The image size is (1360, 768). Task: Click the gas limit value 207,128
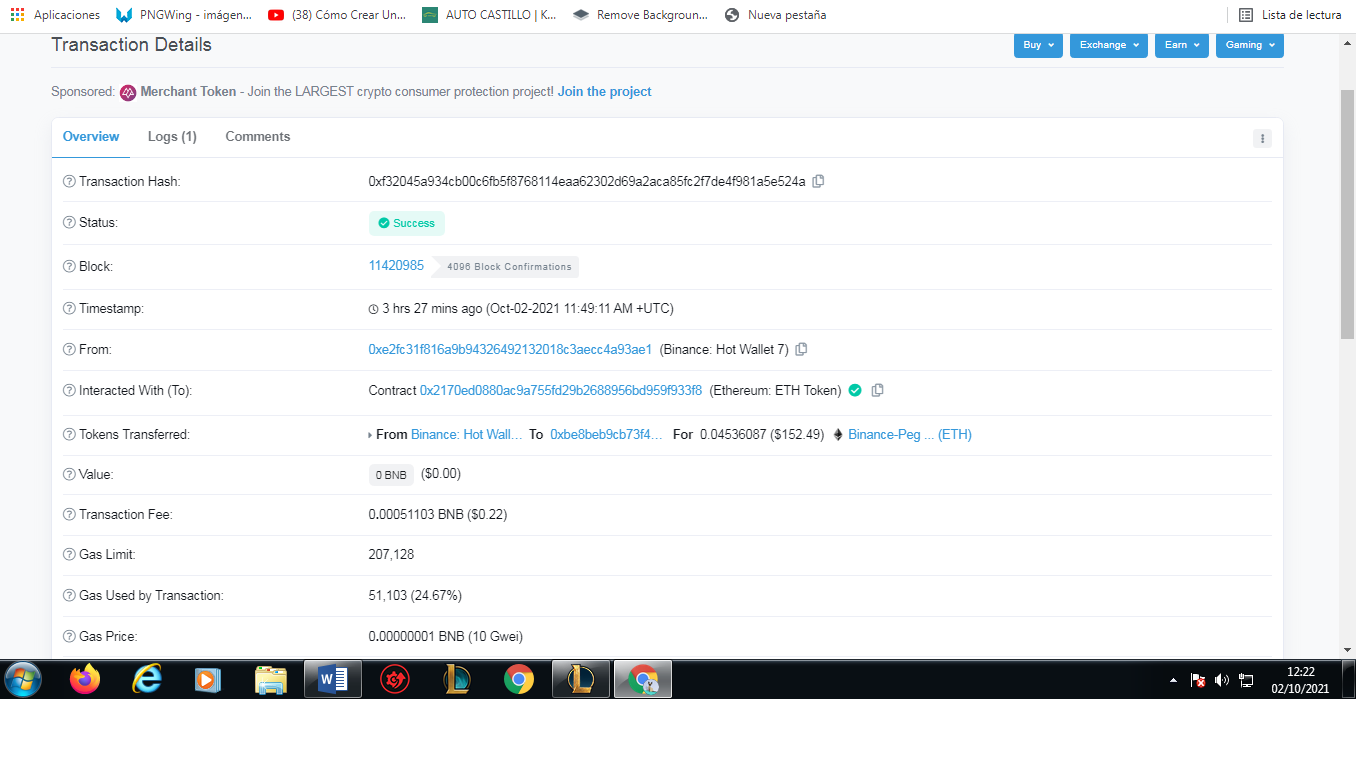click(x=391, y=554)
